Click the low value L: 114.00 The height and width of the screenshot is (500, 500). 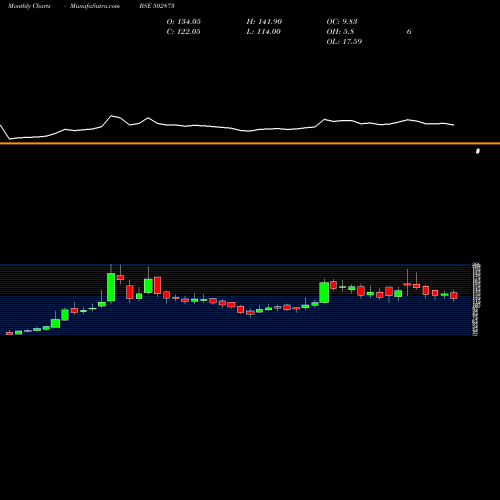tap(263, 32)
